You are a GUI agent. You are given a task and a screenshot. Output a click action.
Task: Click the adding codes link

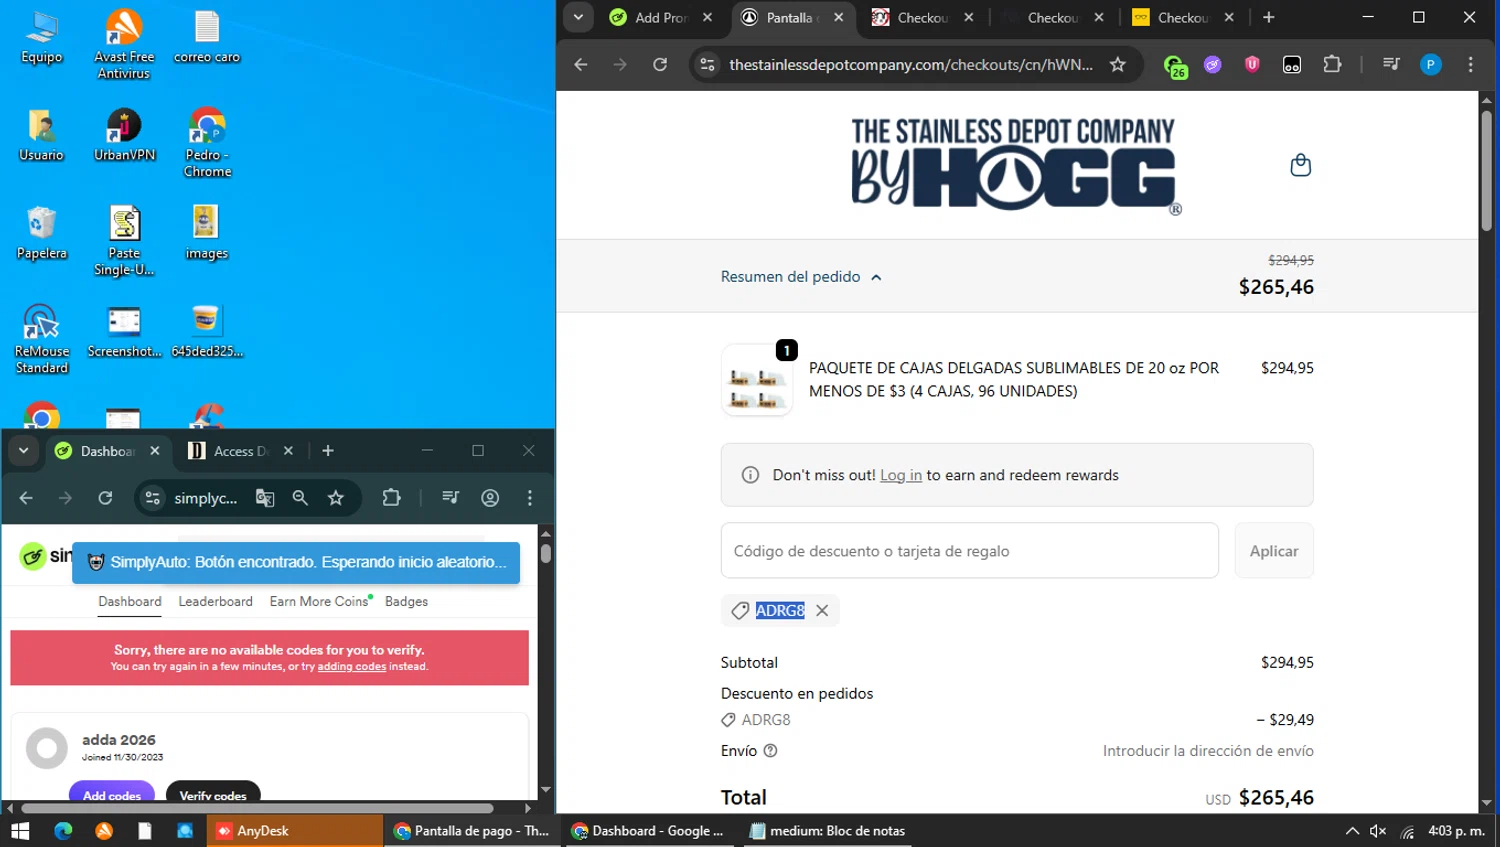(352, 667)
